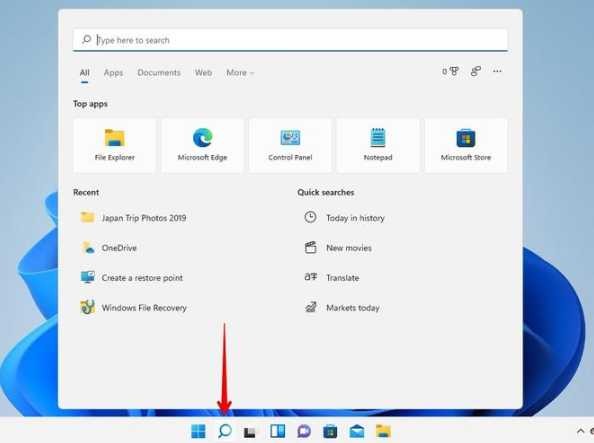Click the Windows Start button on taskbar

[x=198, y=431]
